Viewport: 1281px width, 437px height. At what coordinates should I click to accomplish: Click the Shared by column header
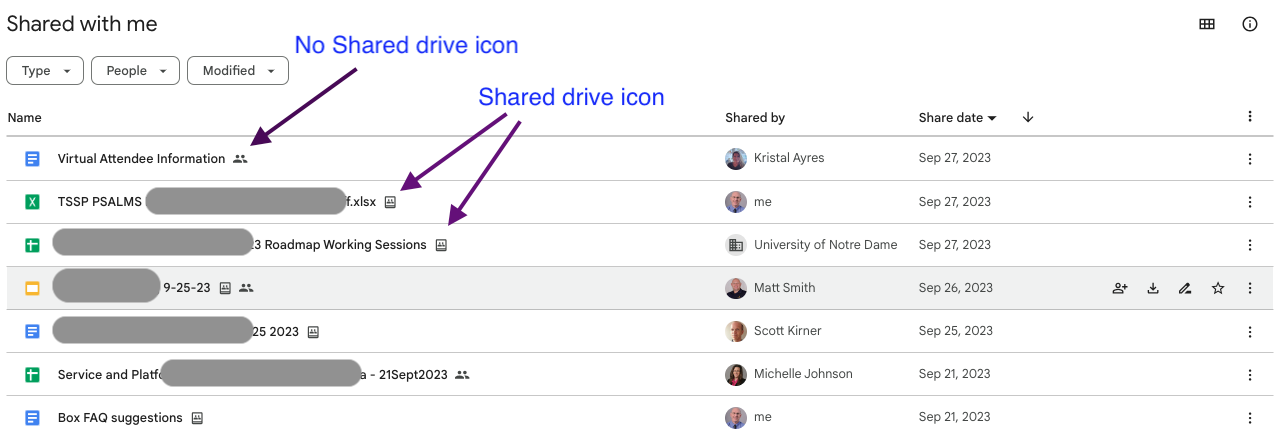(x=755, y=118)
